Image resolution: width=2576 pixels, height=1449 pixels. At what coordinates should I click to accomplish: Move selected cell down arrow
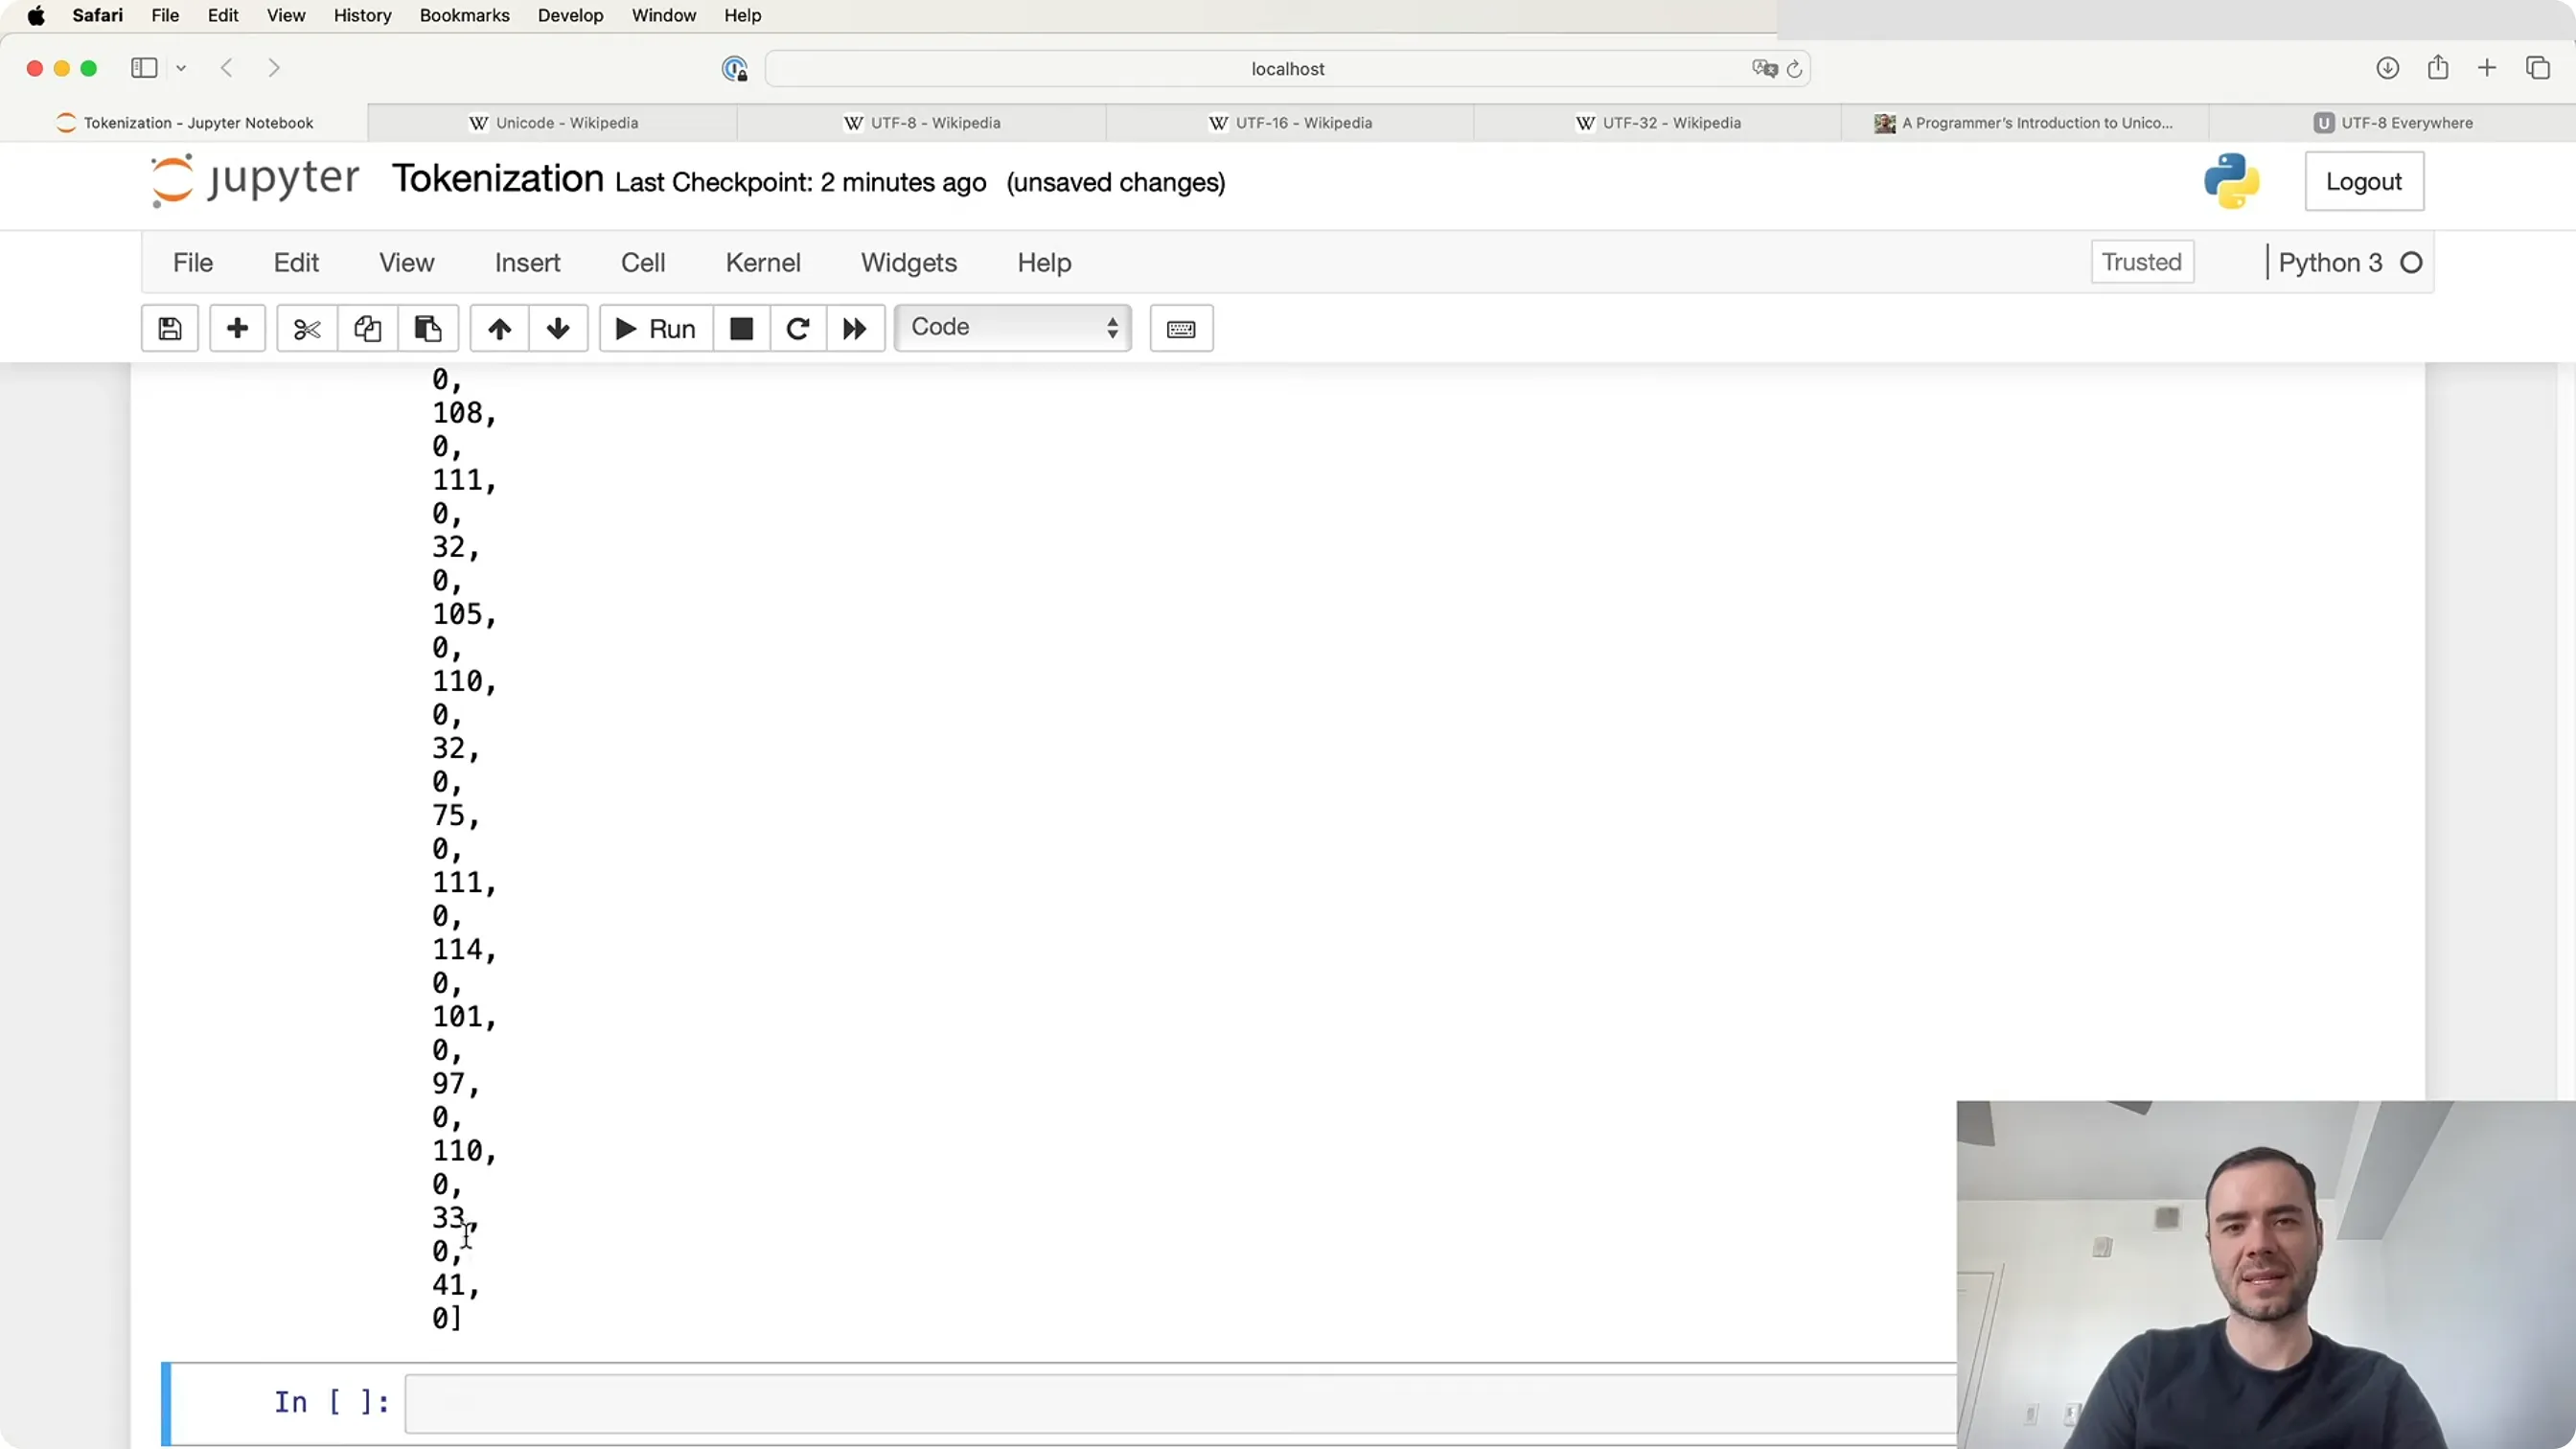click(x=558, y=328)
